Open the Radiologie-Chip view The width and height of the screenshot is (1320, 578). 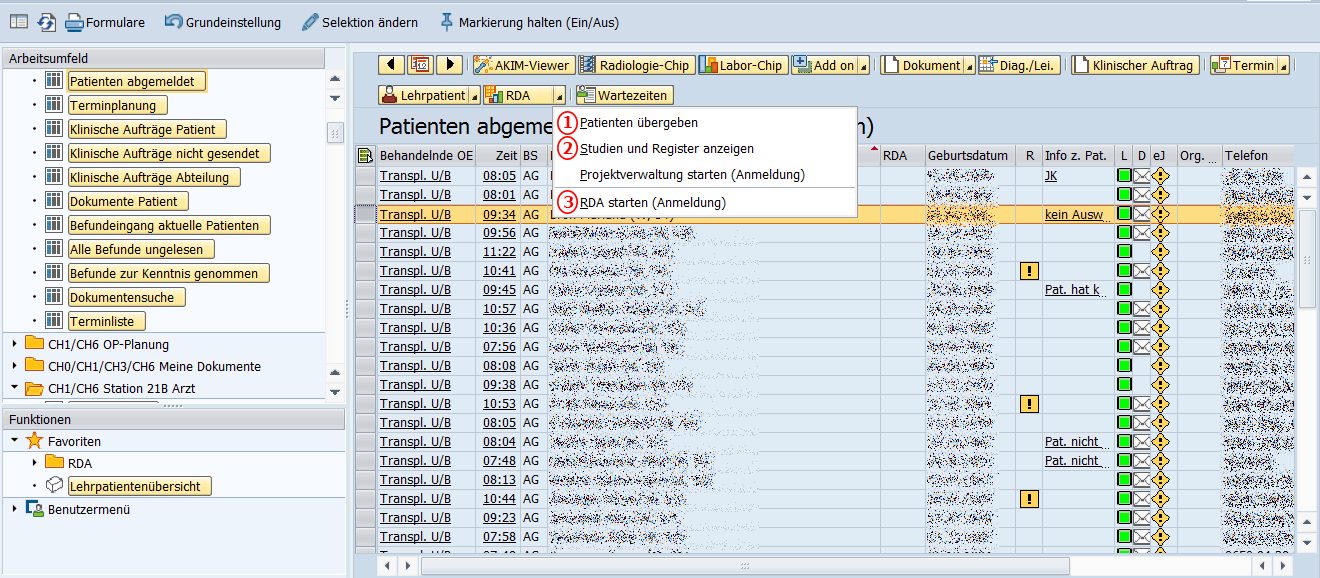635,65
